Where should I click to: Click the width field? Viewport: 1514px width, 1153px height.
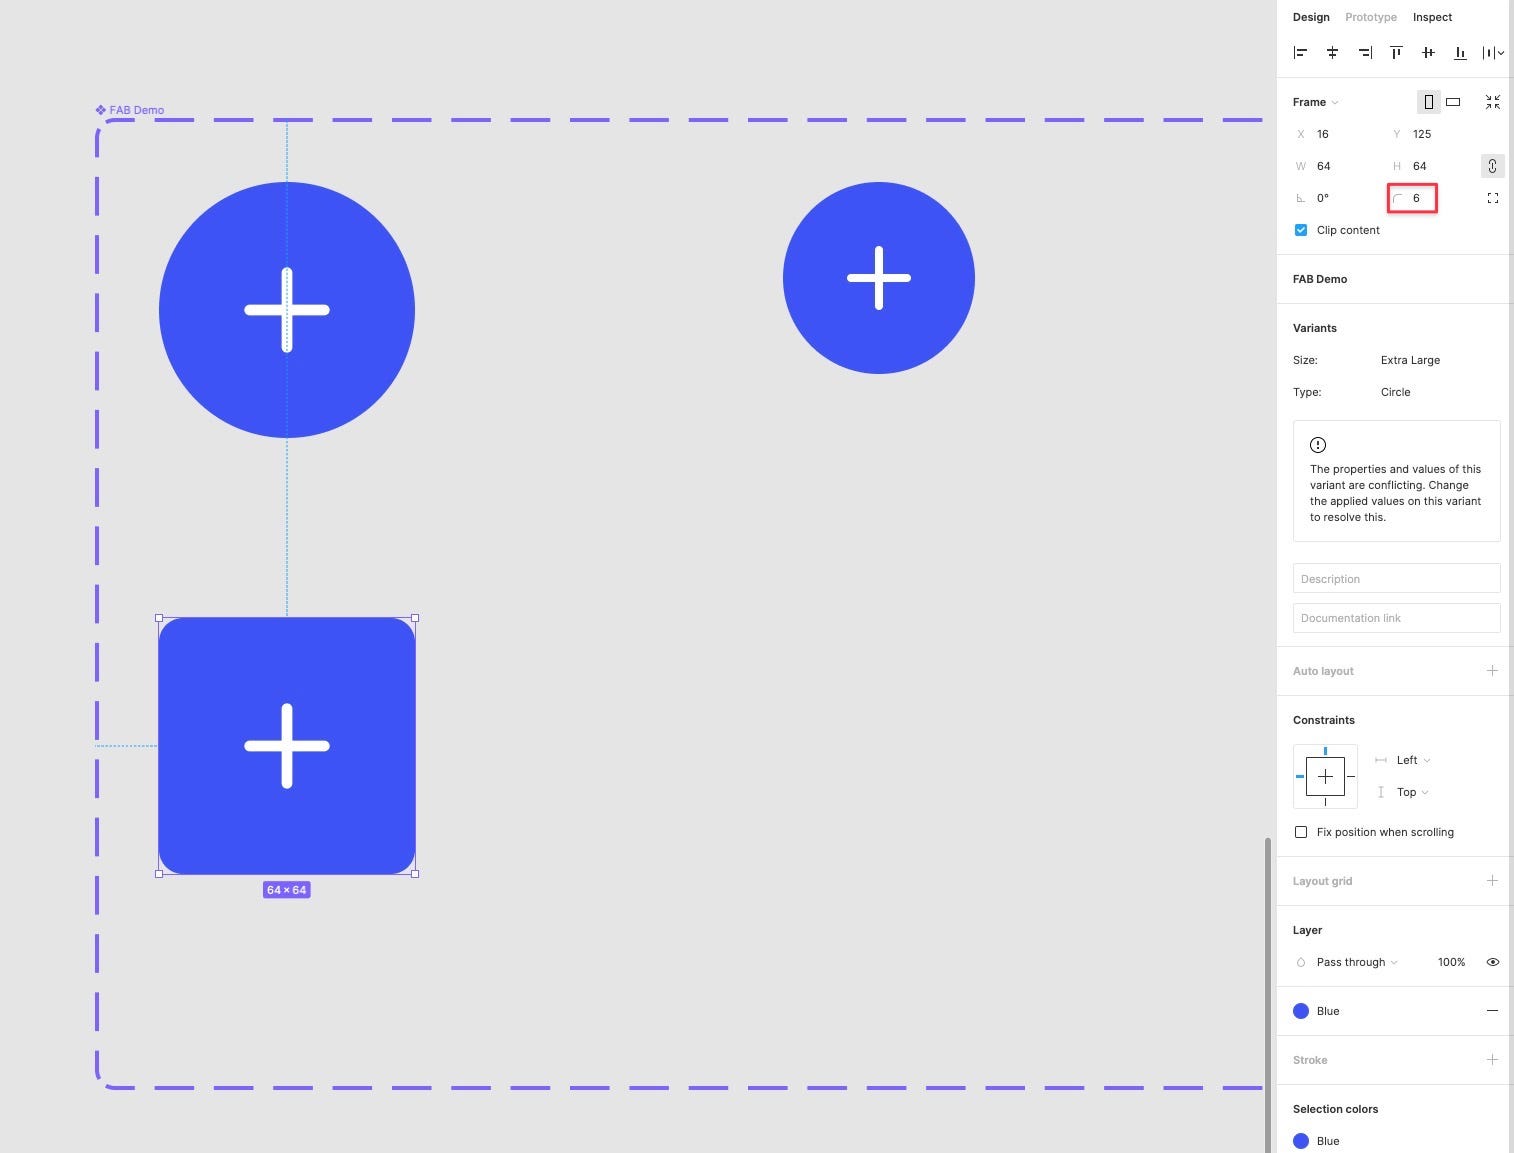tap(1335, 166)
